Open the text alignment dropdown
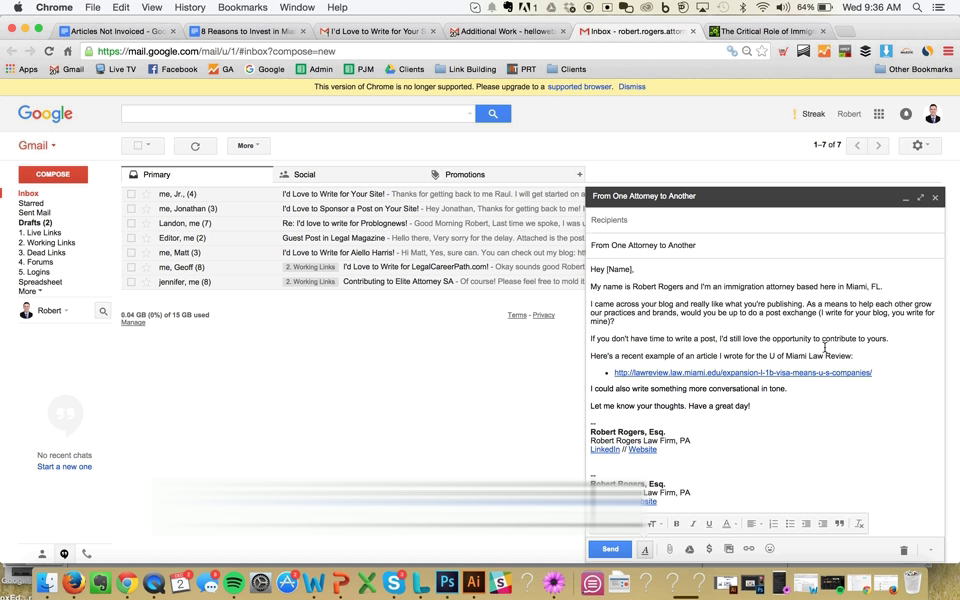960x600 pixels. pyautogui.click(x=754, y=523)
